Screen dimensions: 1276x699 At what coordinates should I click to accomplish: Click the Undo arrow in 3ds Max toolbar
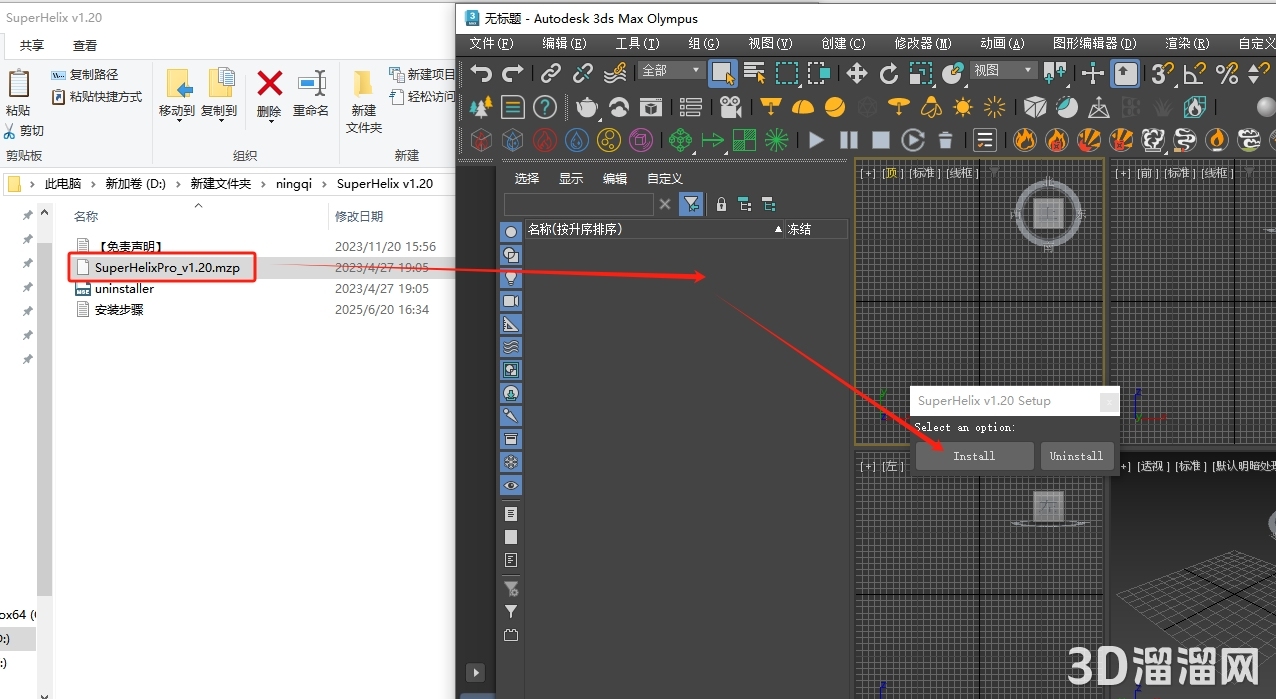coord(481,73)
